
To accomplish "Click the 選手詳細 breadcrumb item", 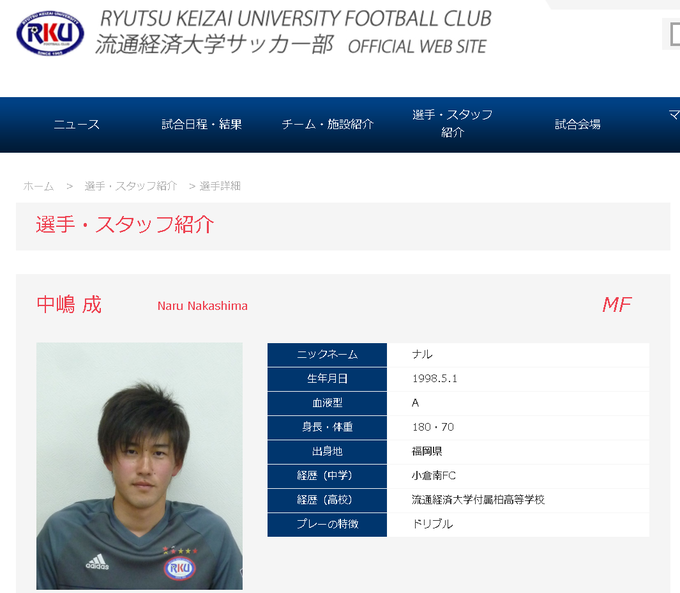I will (220, 186).
